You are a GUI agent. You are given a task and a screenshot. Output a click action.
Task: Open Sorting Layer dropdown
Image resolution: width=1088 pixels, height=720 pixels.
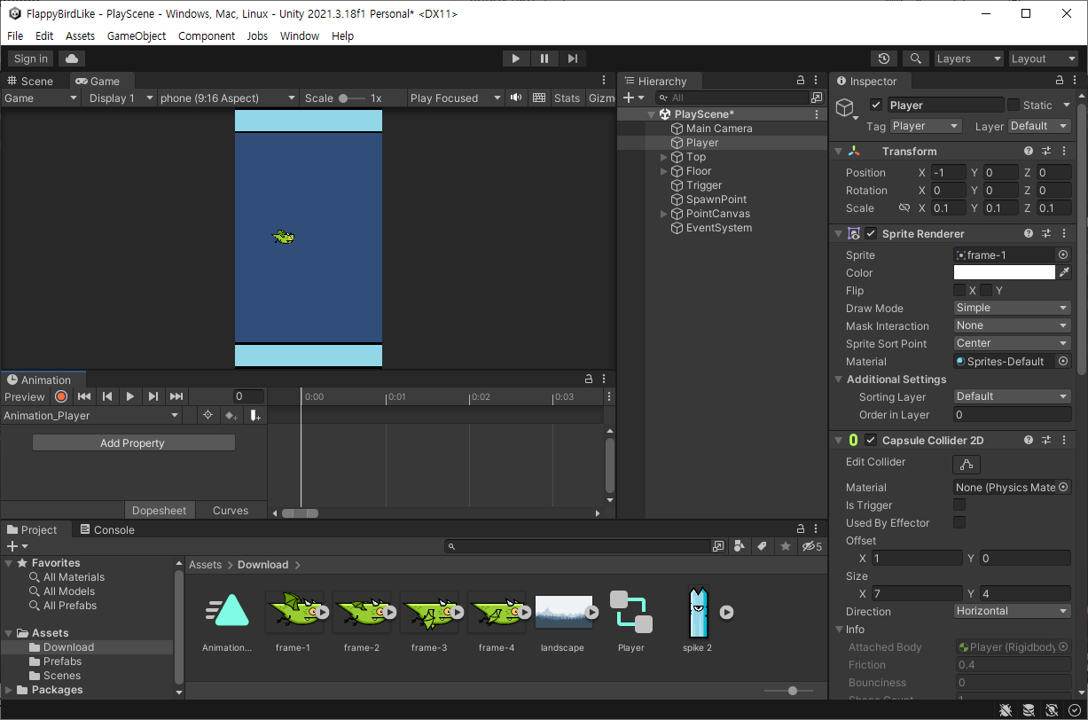[x=1012, y=396]
